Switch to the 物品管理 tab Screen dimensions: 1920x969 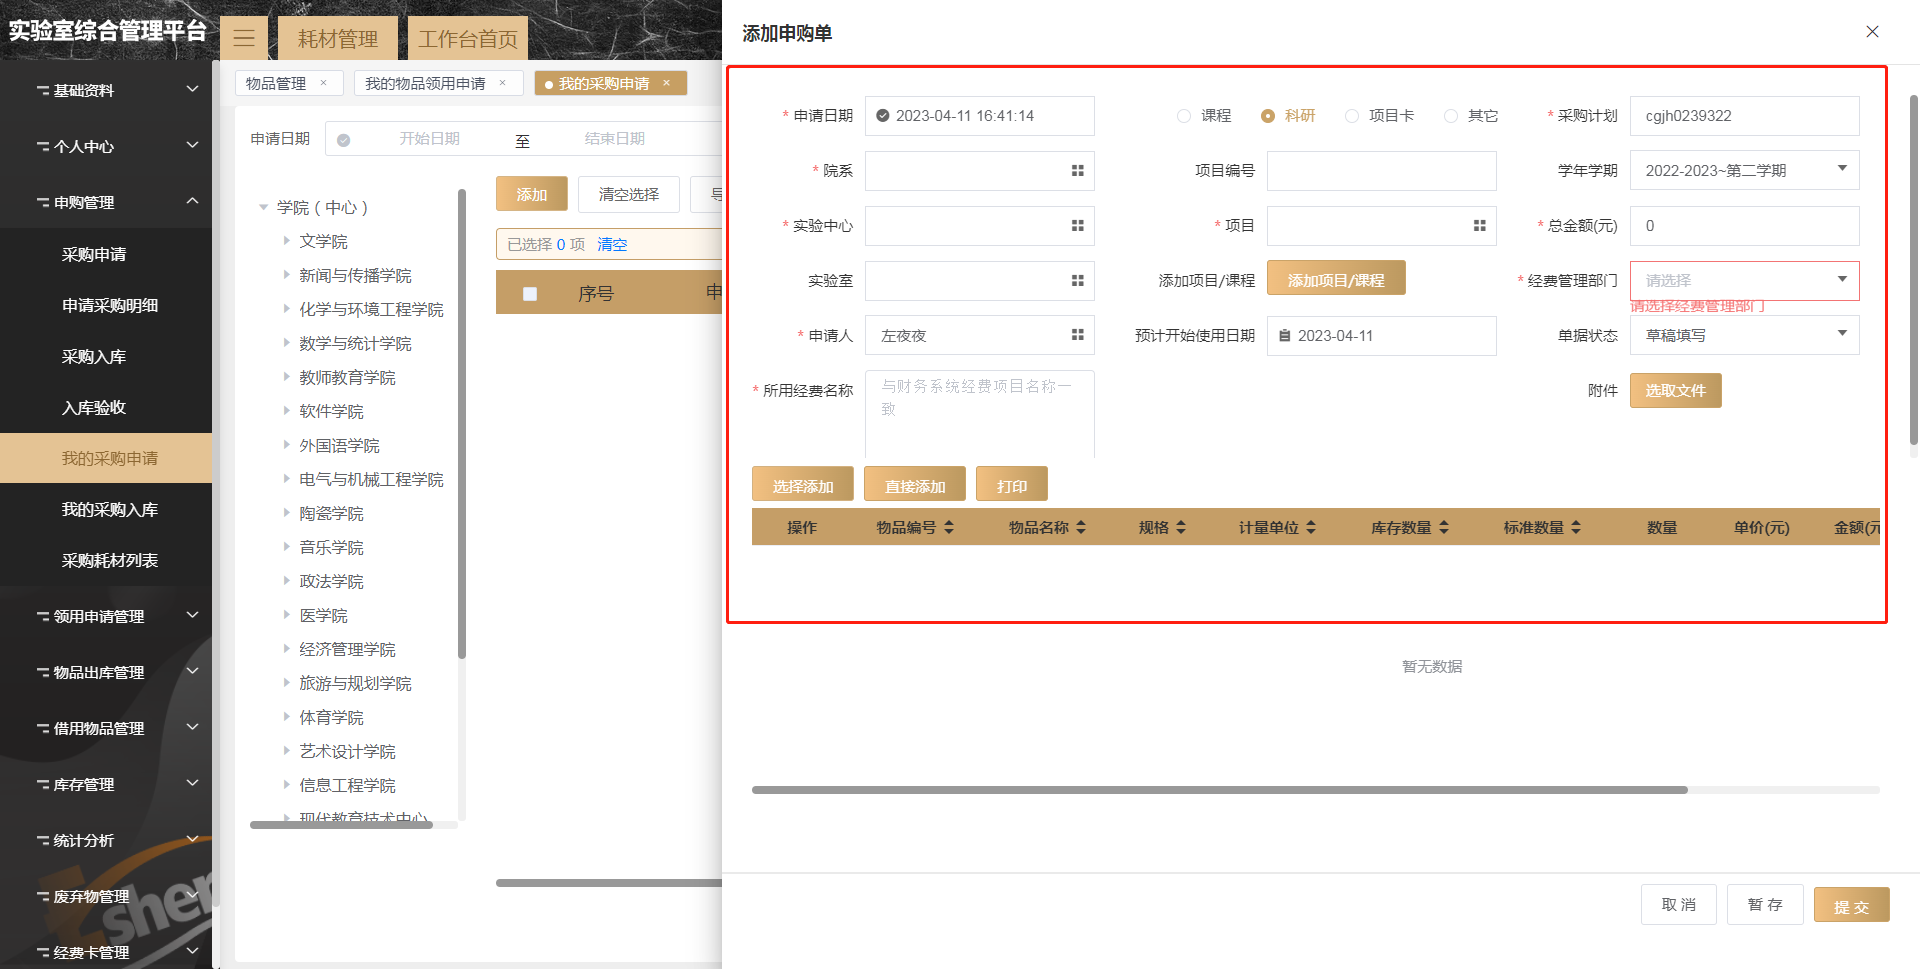pyautogui.click(x=276, y=83)
